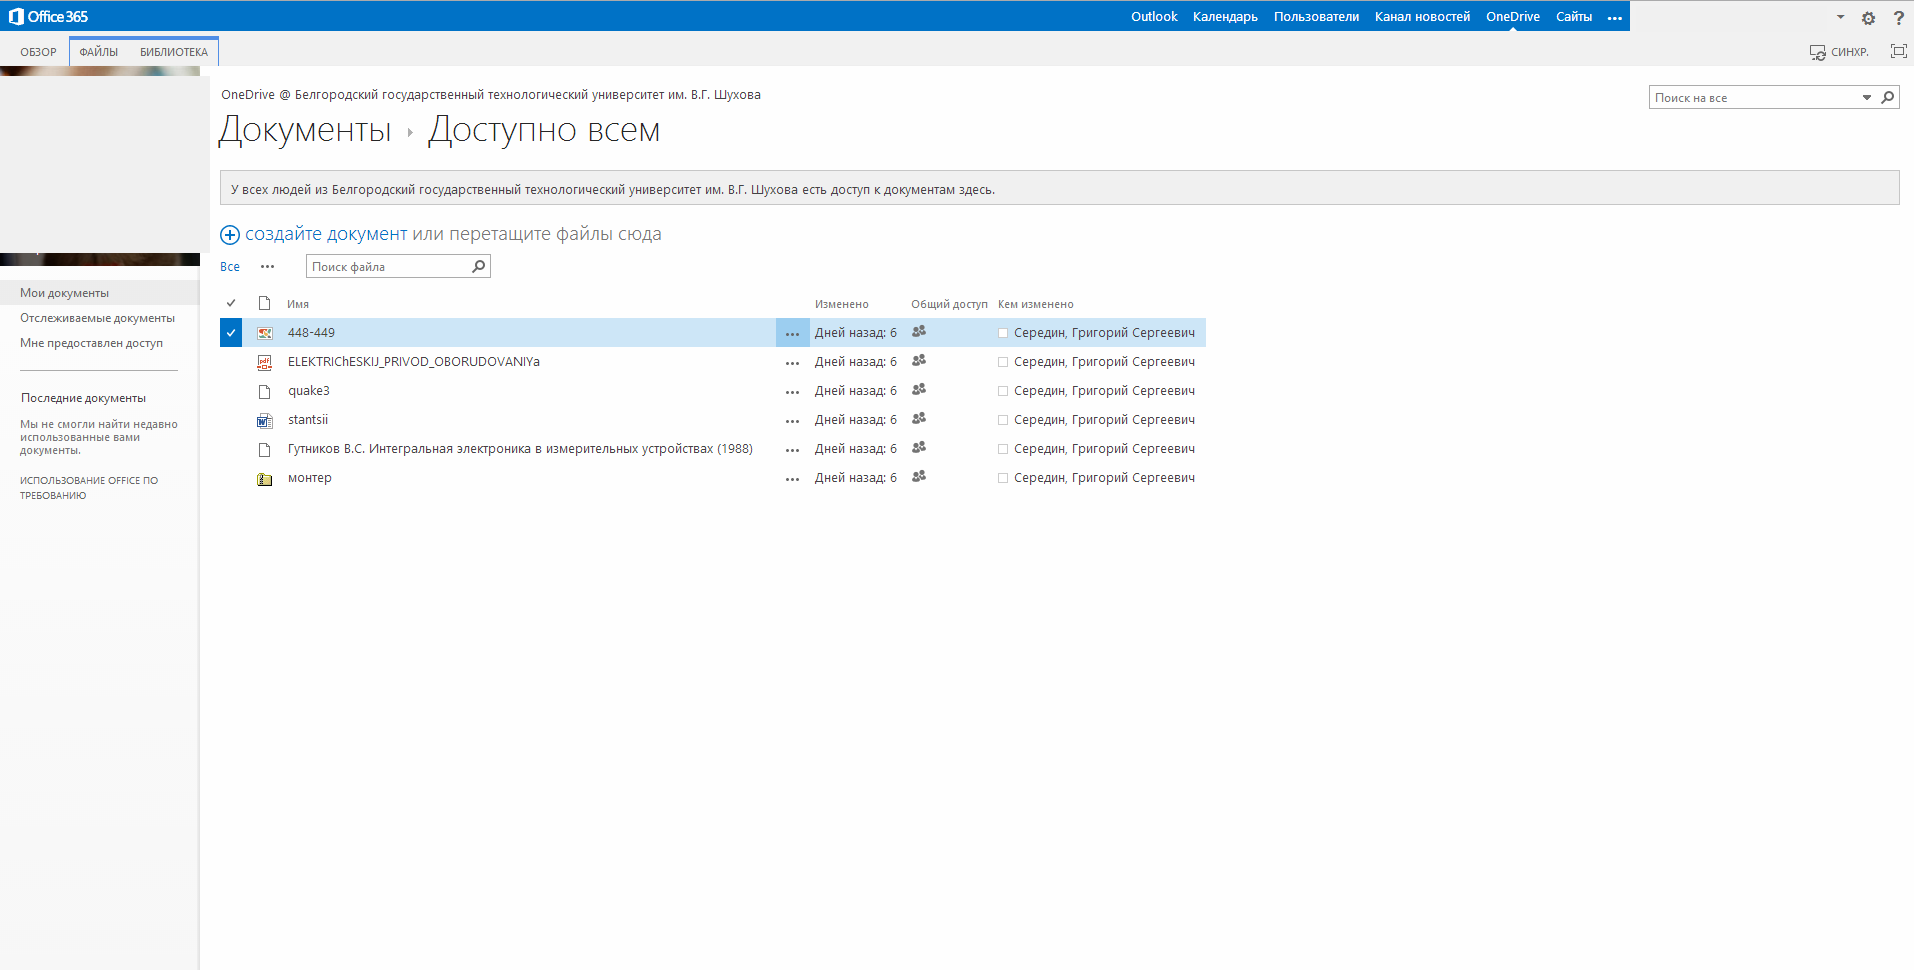This screenshot has width=1914, height=970.
Task: Toggle the focus on content icon
Action: (1898, 51)
